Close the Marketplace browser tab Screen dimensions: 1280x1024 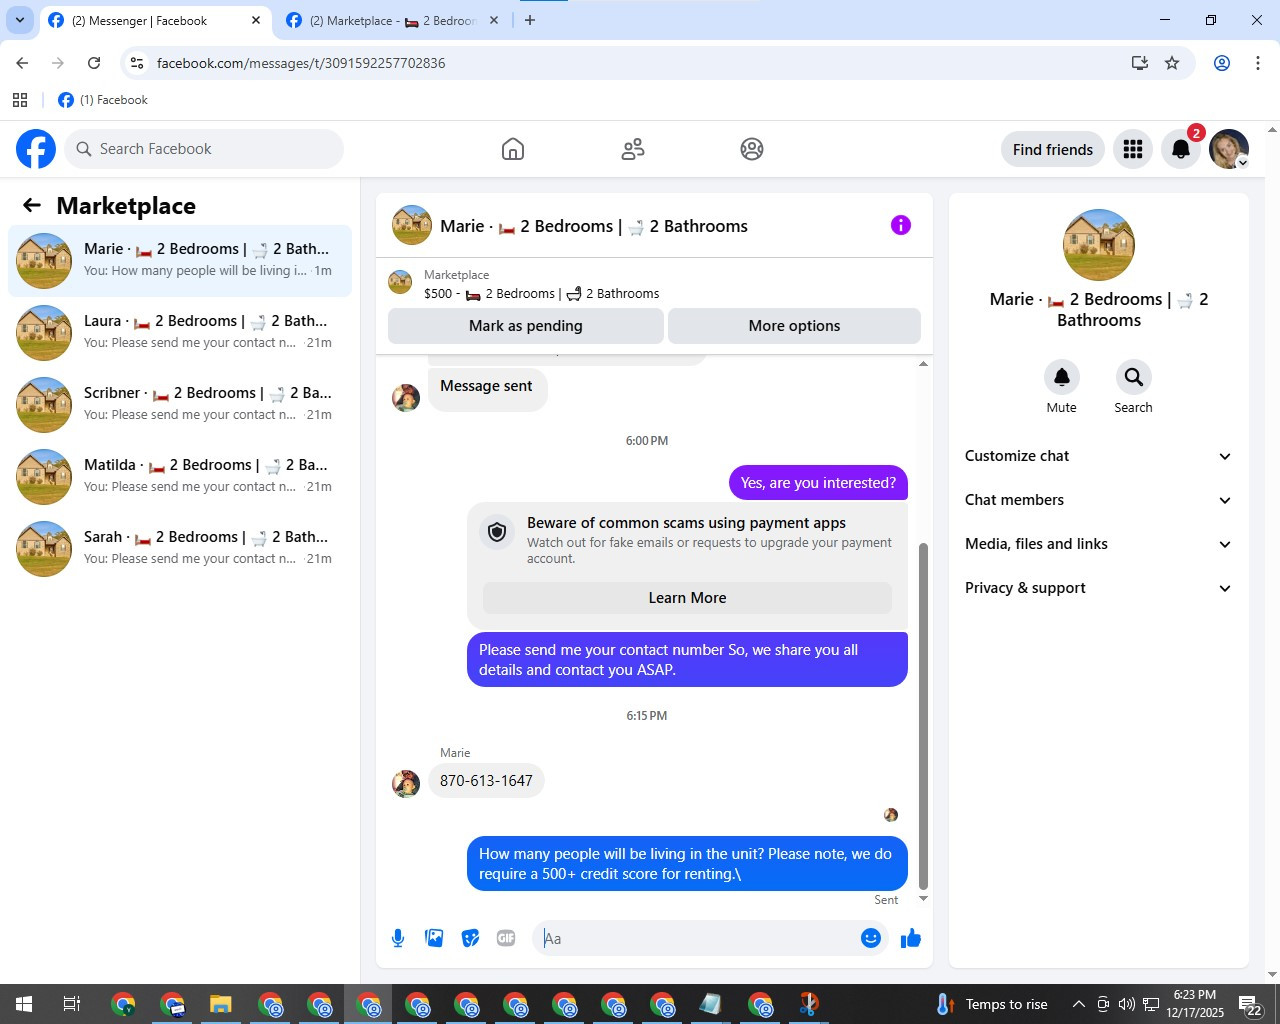click(493, 20)
